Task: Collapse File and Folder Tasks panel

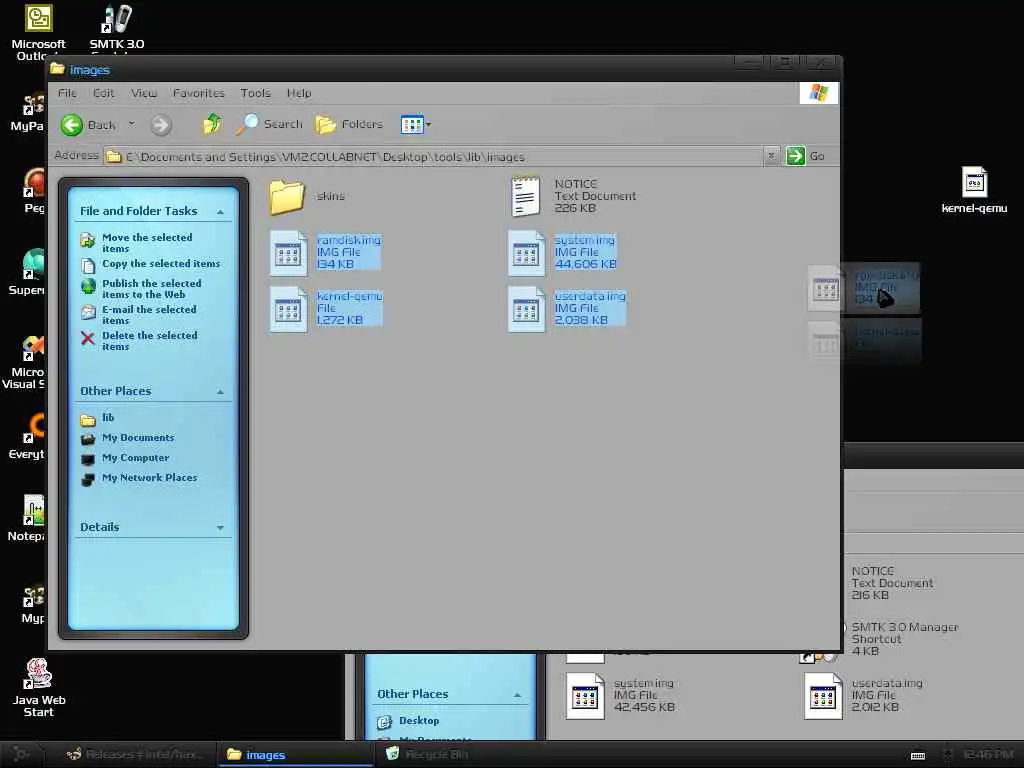Action: (219, 212)
